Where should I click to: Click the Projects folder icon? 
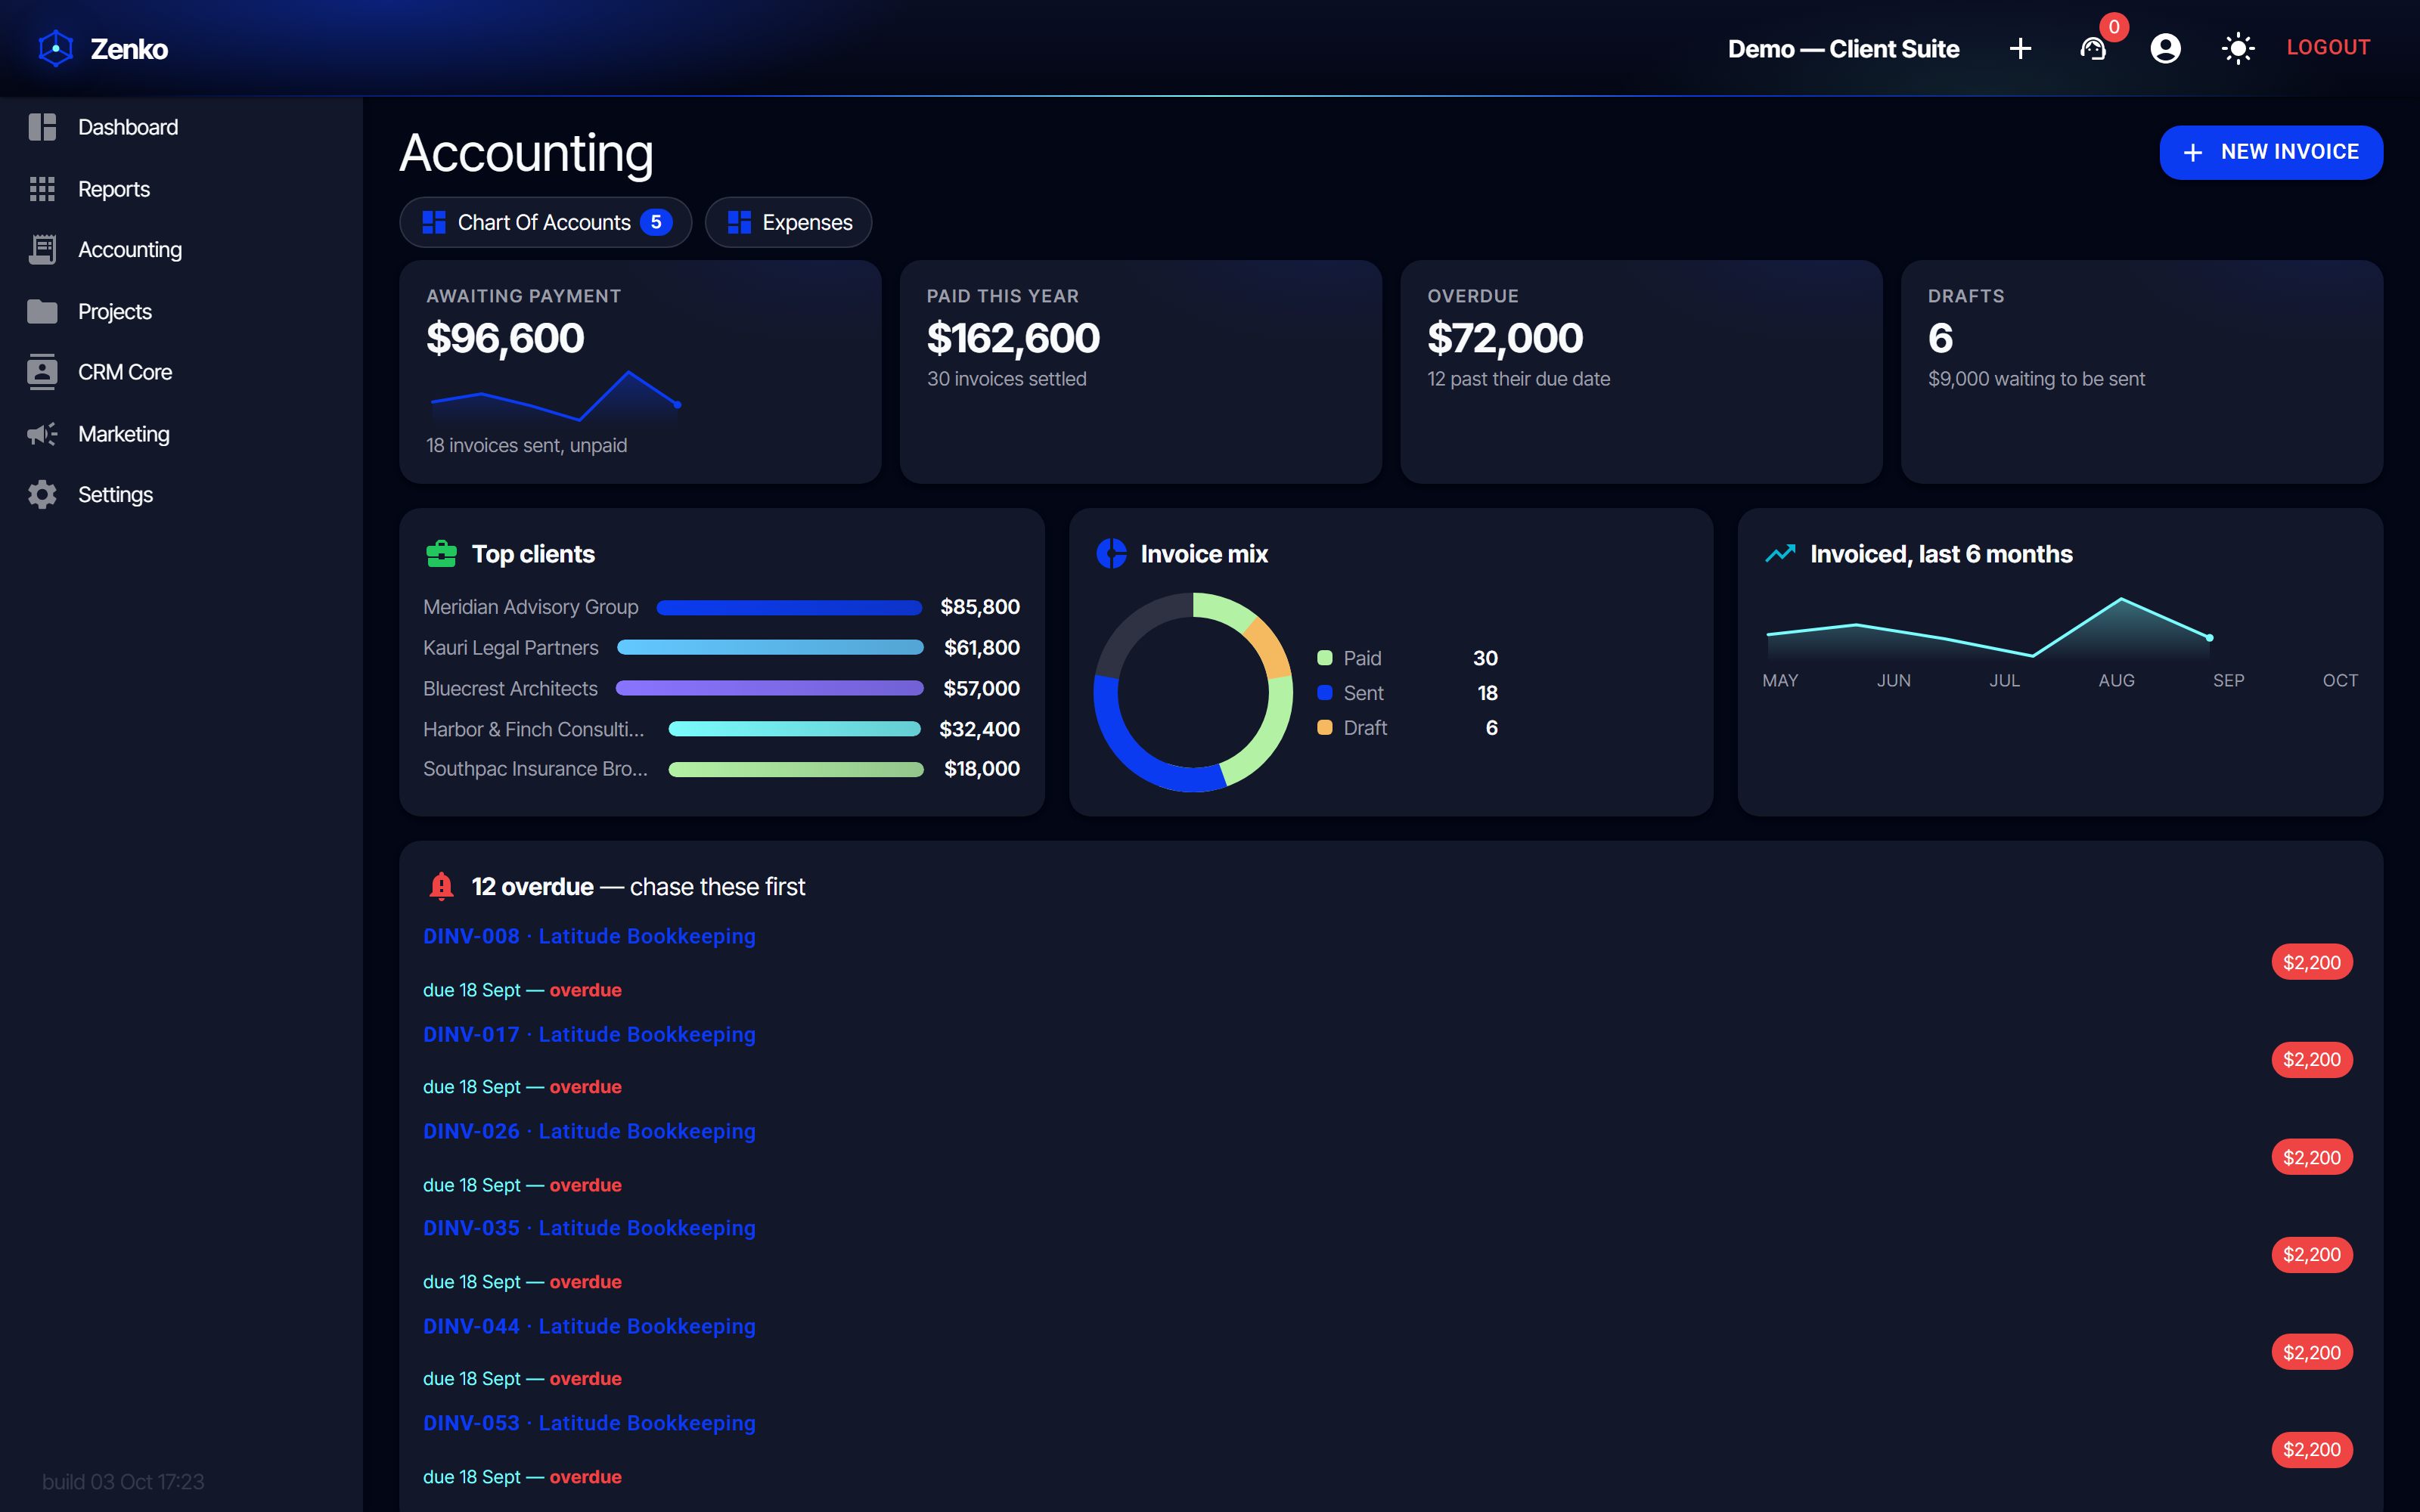[42, 311]
